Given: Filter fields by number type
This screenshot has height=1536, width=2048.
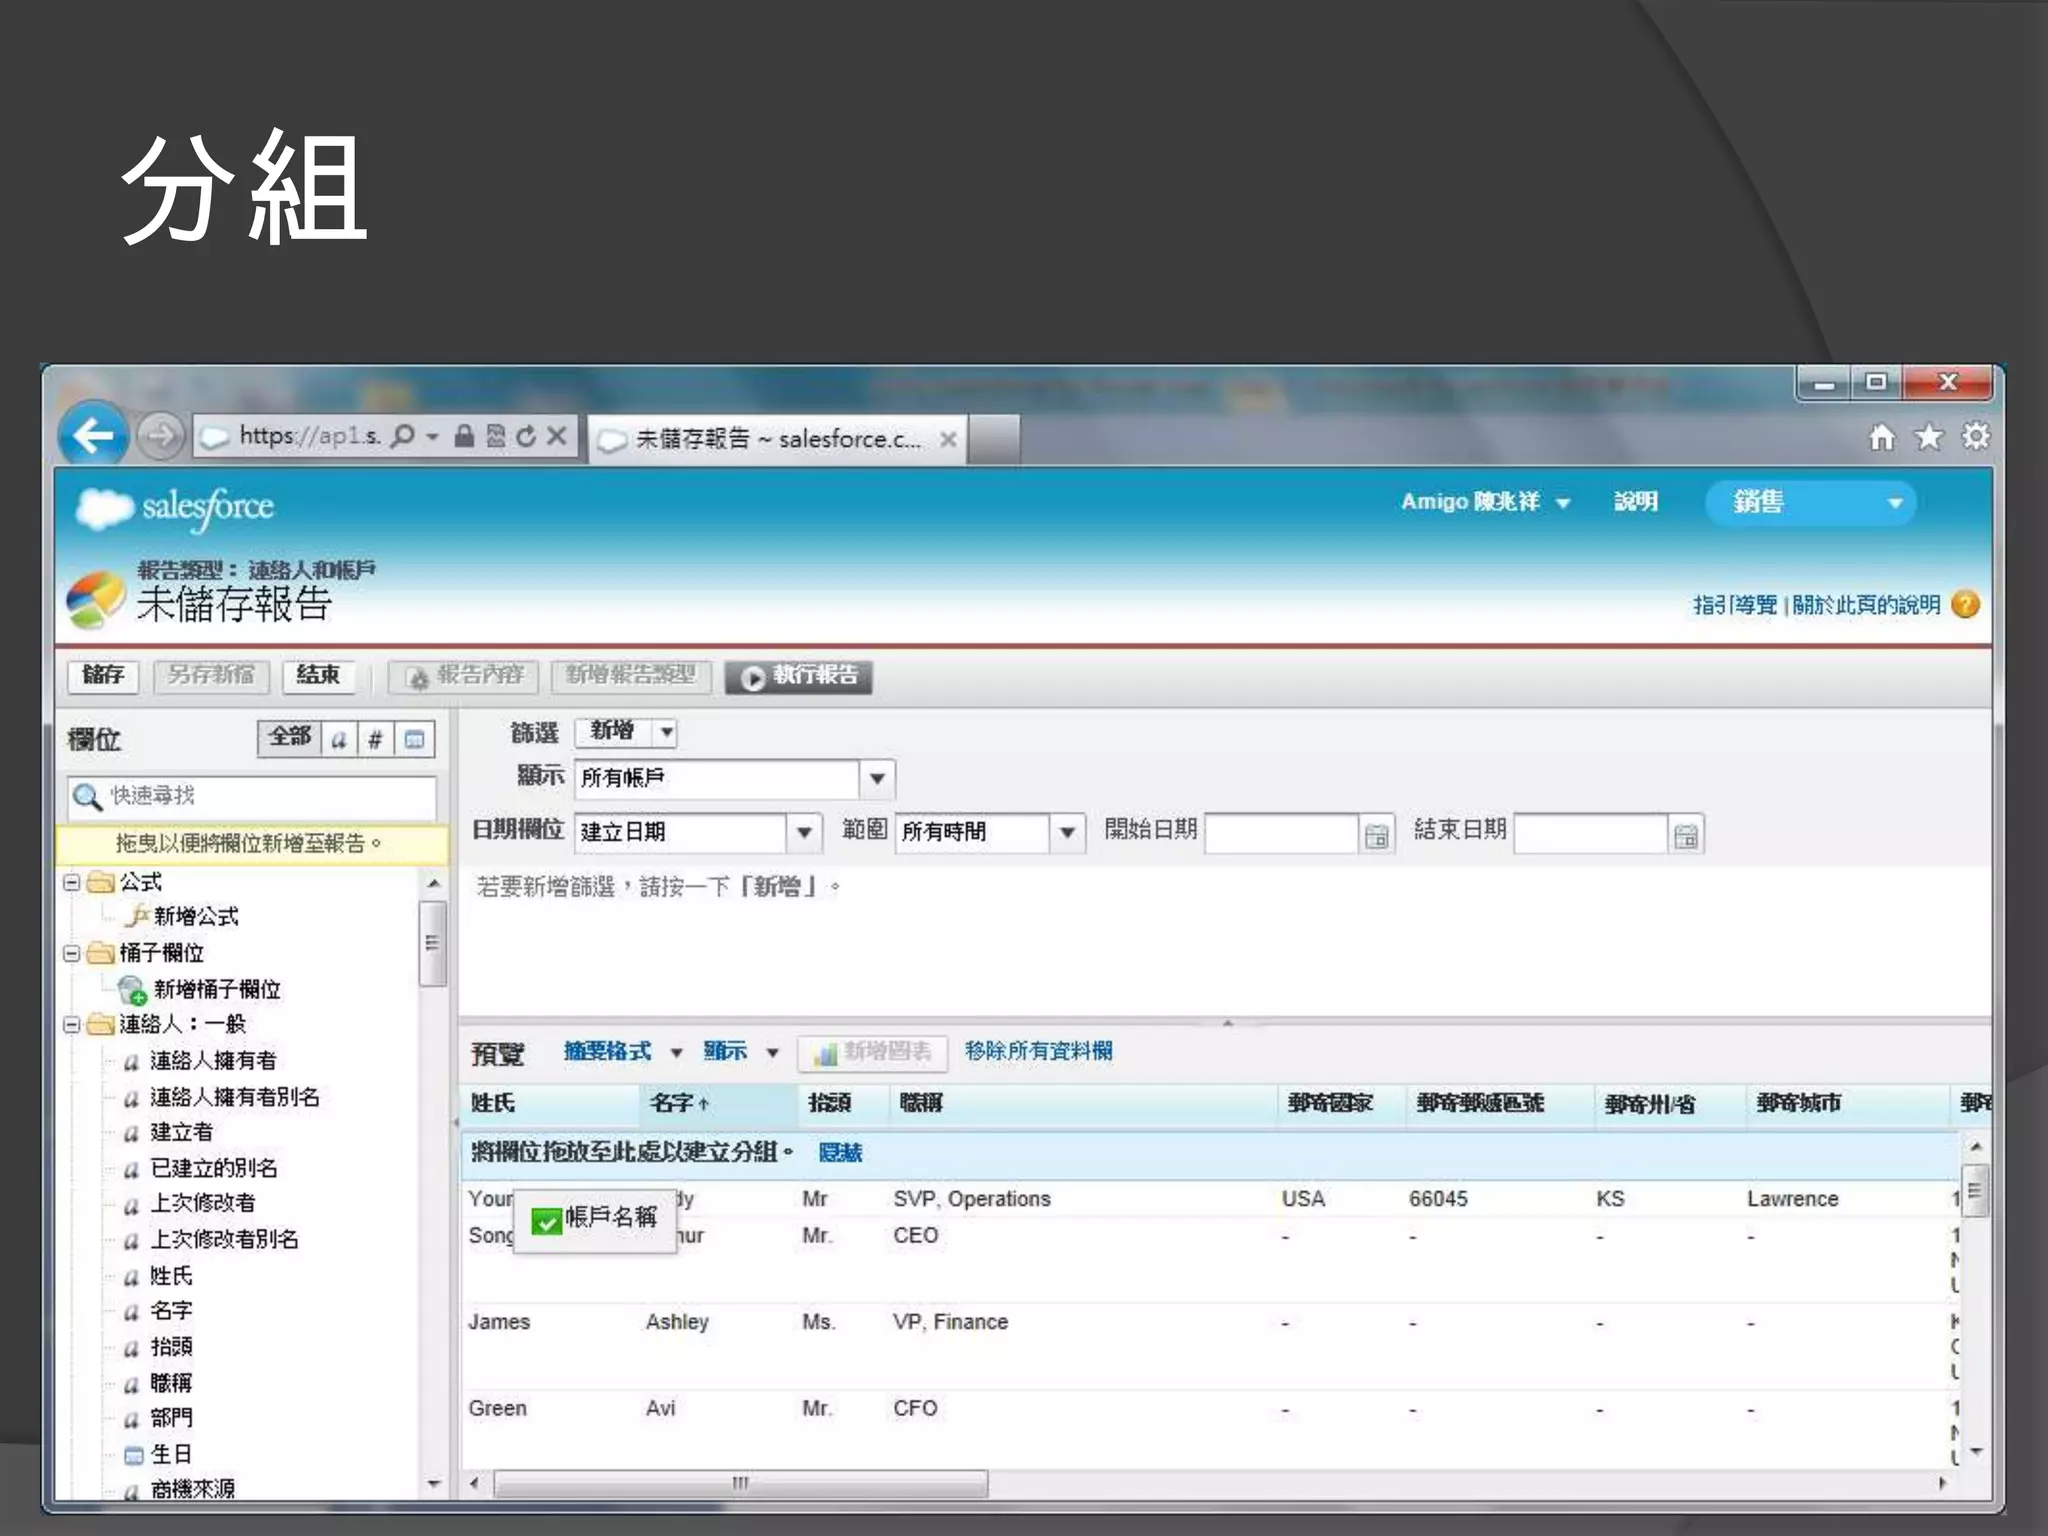Looking at the screenshot, I should (376, 739).
